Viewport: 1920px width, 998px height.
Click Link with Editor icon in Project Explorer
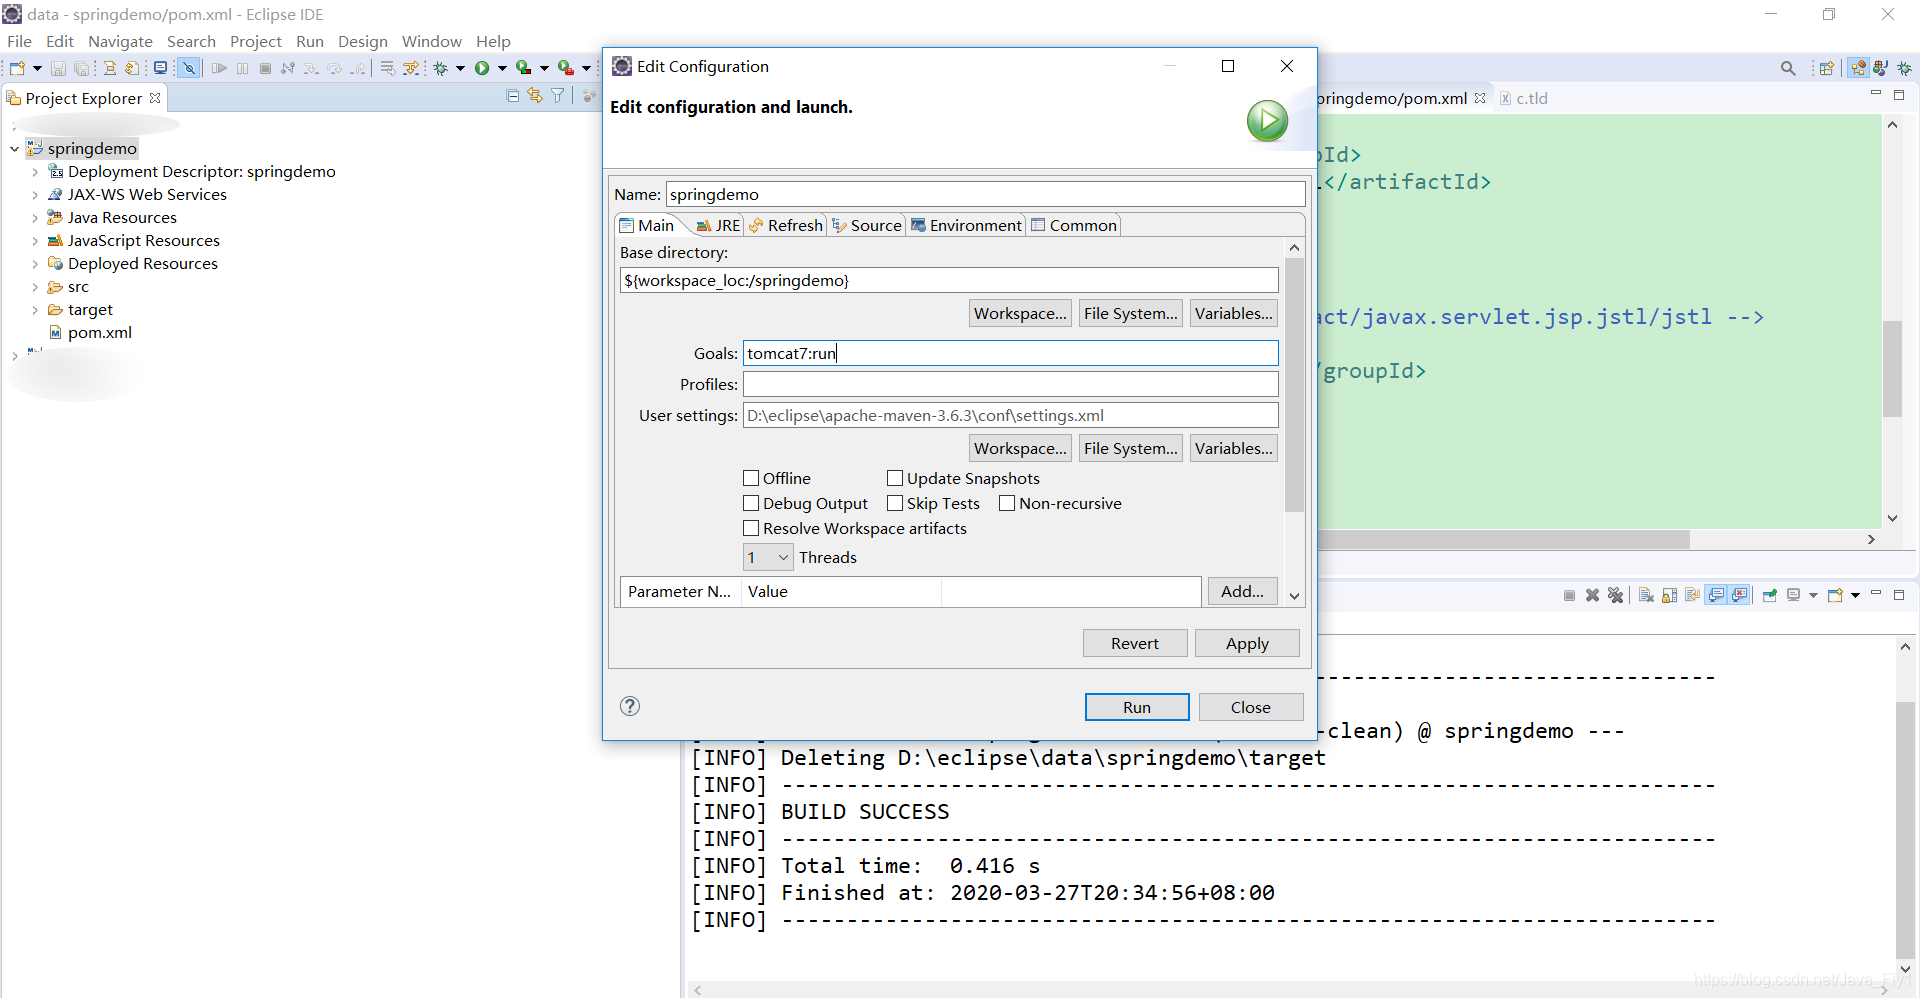535,96
